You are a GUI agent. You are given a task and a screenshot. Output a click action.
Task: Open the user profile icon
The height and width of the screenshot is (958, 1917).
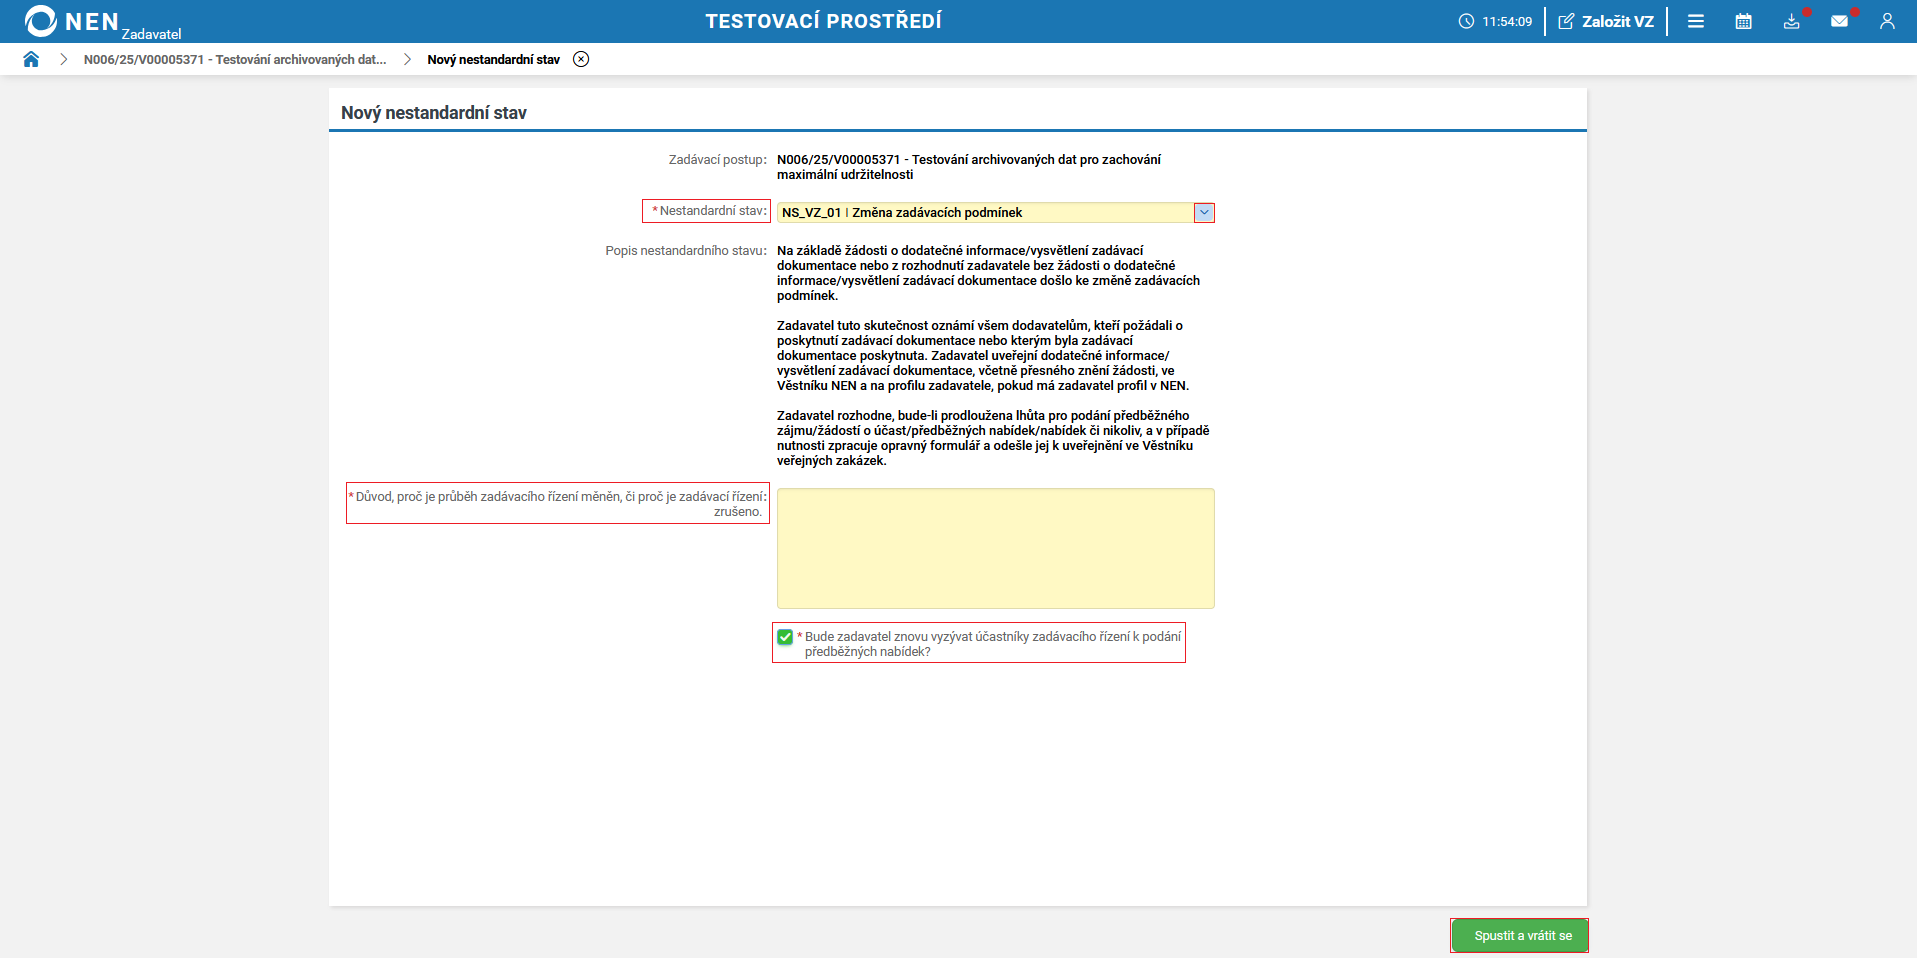pos(1887,21)
